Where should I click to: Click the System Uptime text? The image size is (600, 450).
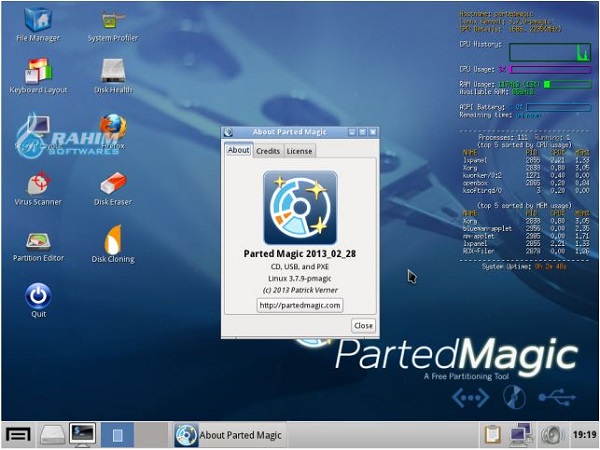click(x=524, y=266)
